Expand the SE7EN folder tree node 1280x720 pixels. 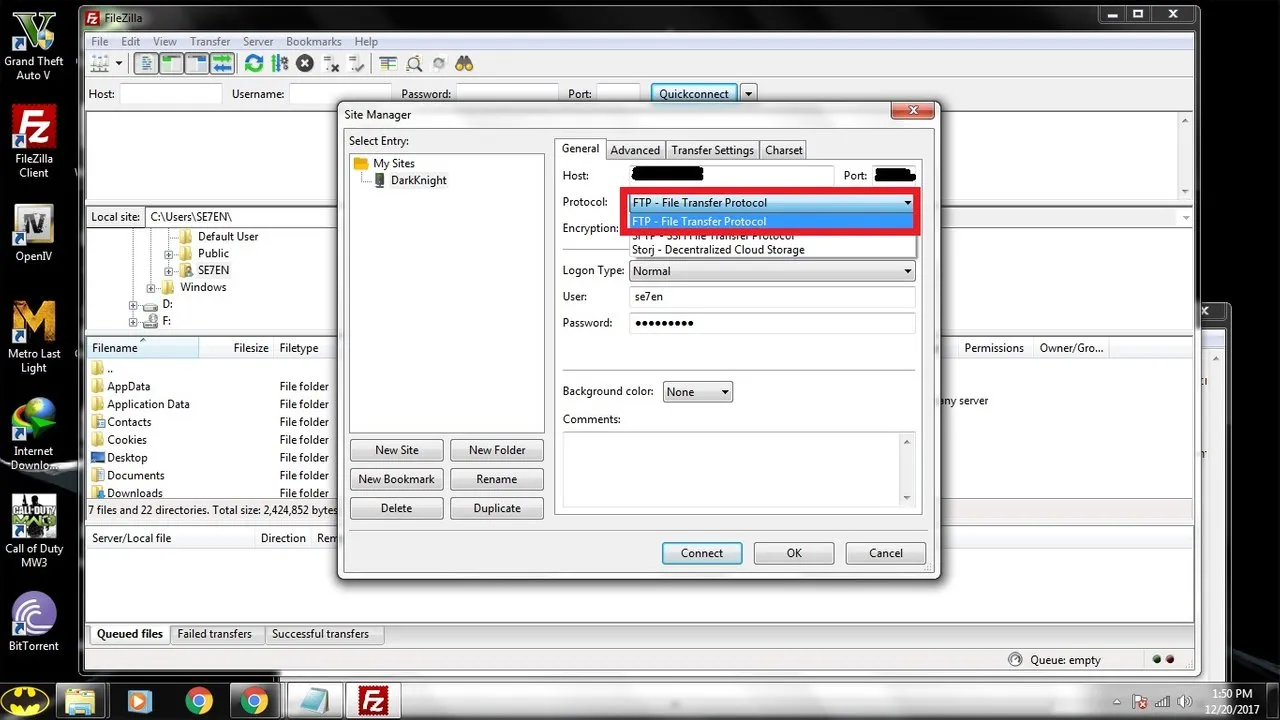[169, 271]
